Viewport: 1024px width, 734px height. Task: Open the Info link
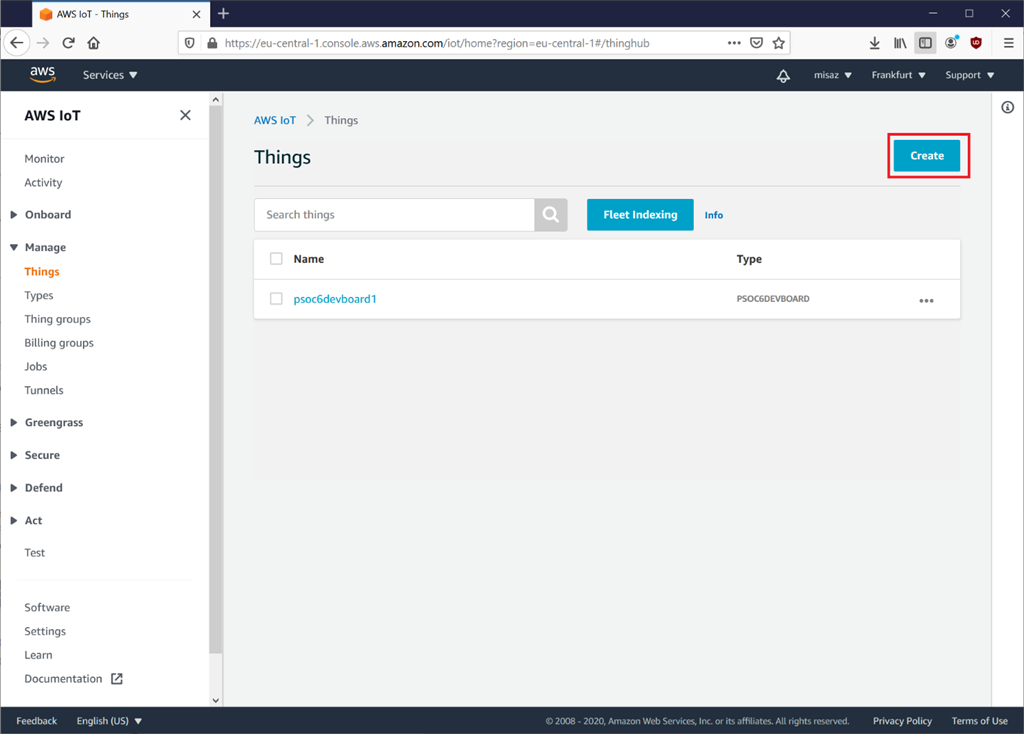pos(714,215)
